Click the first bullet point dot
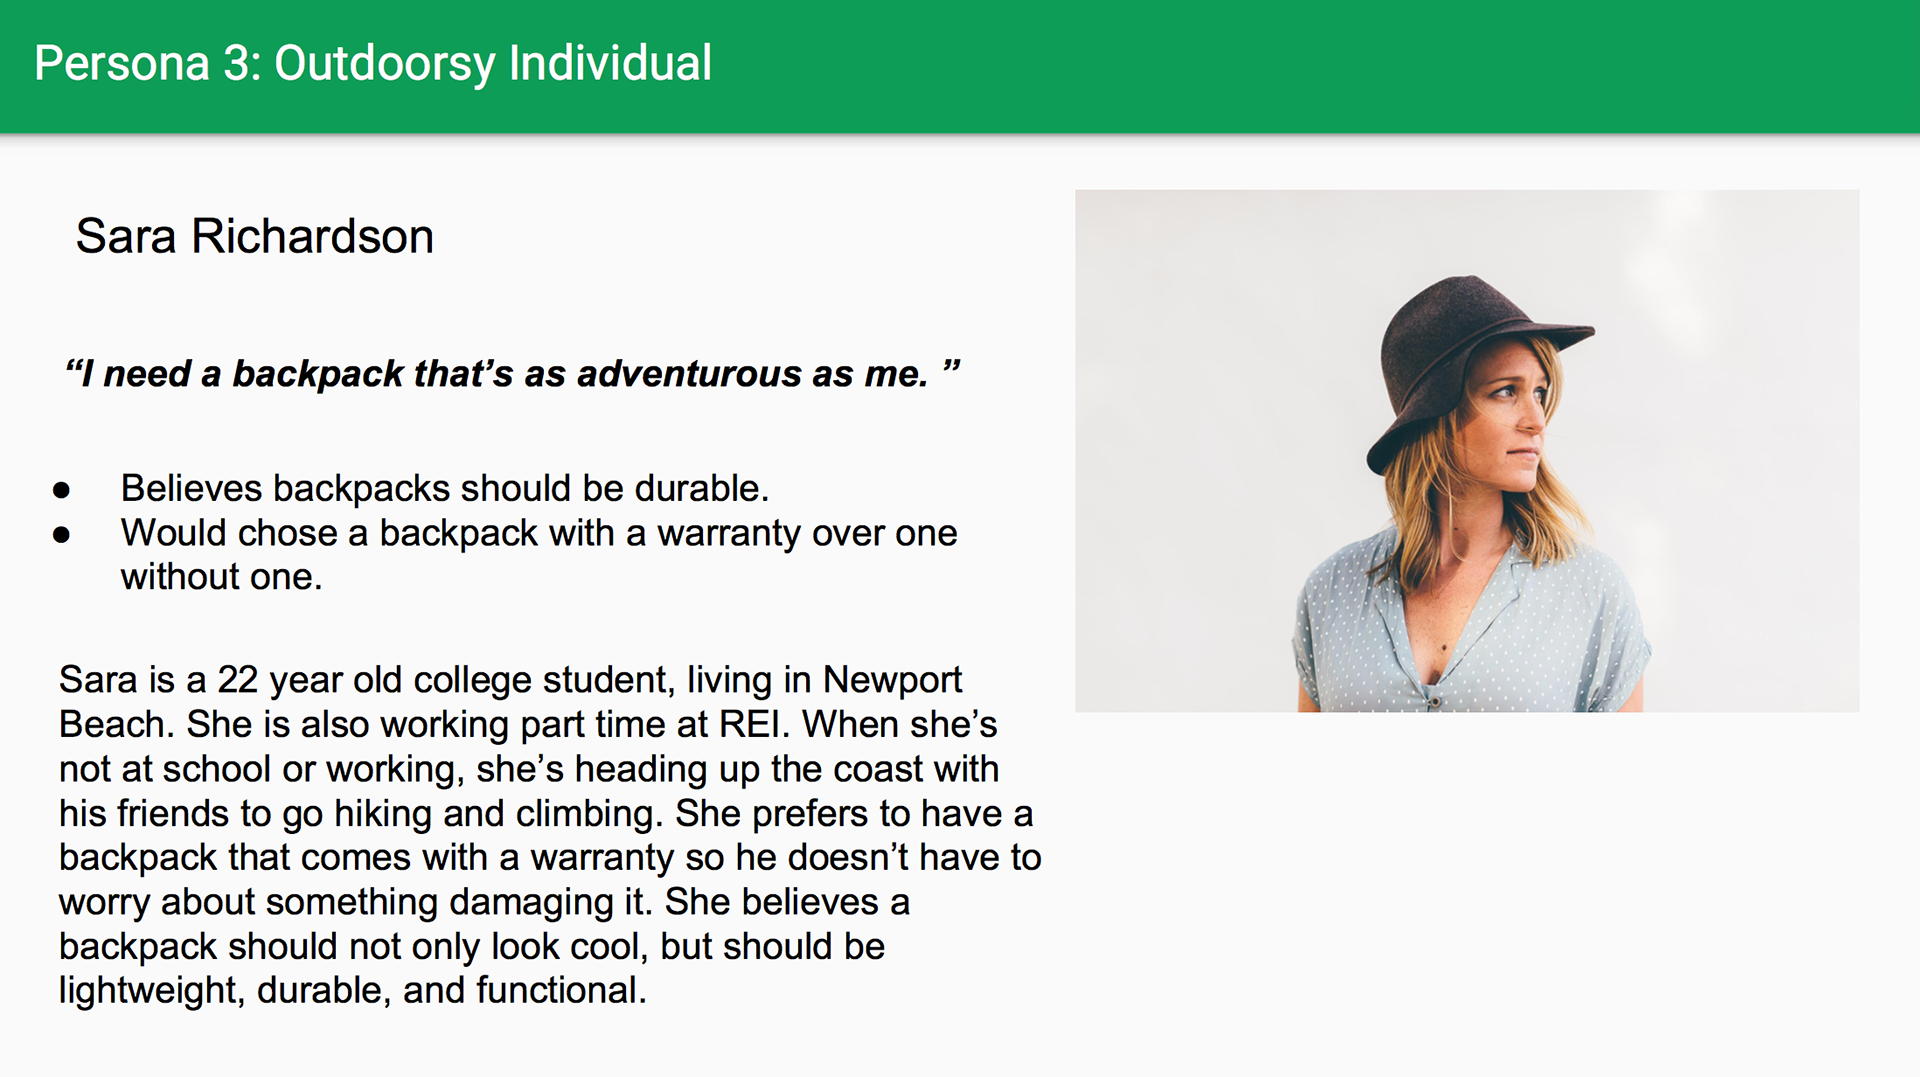1920x1077 pixels. pos(62,490)
